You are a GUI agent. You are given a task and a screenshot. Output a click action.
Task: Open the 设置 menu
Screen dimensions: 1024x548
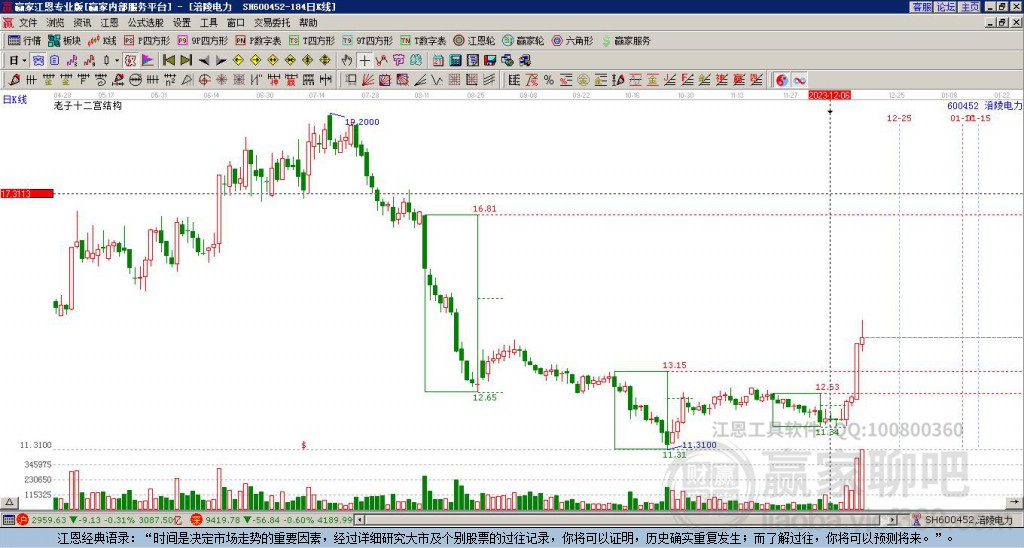tap(182, 23)
